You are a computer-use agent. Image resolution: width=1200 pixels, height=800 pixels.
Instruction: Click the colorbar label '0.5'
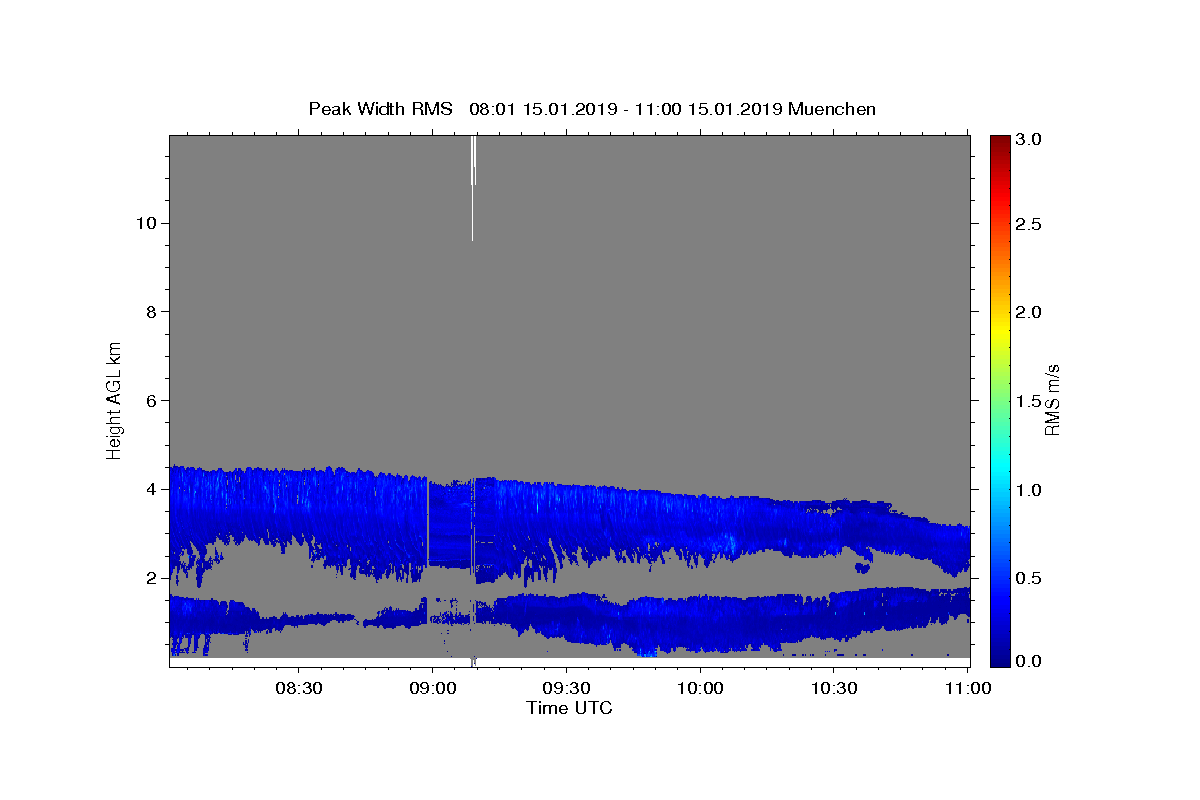point(1030,578)
